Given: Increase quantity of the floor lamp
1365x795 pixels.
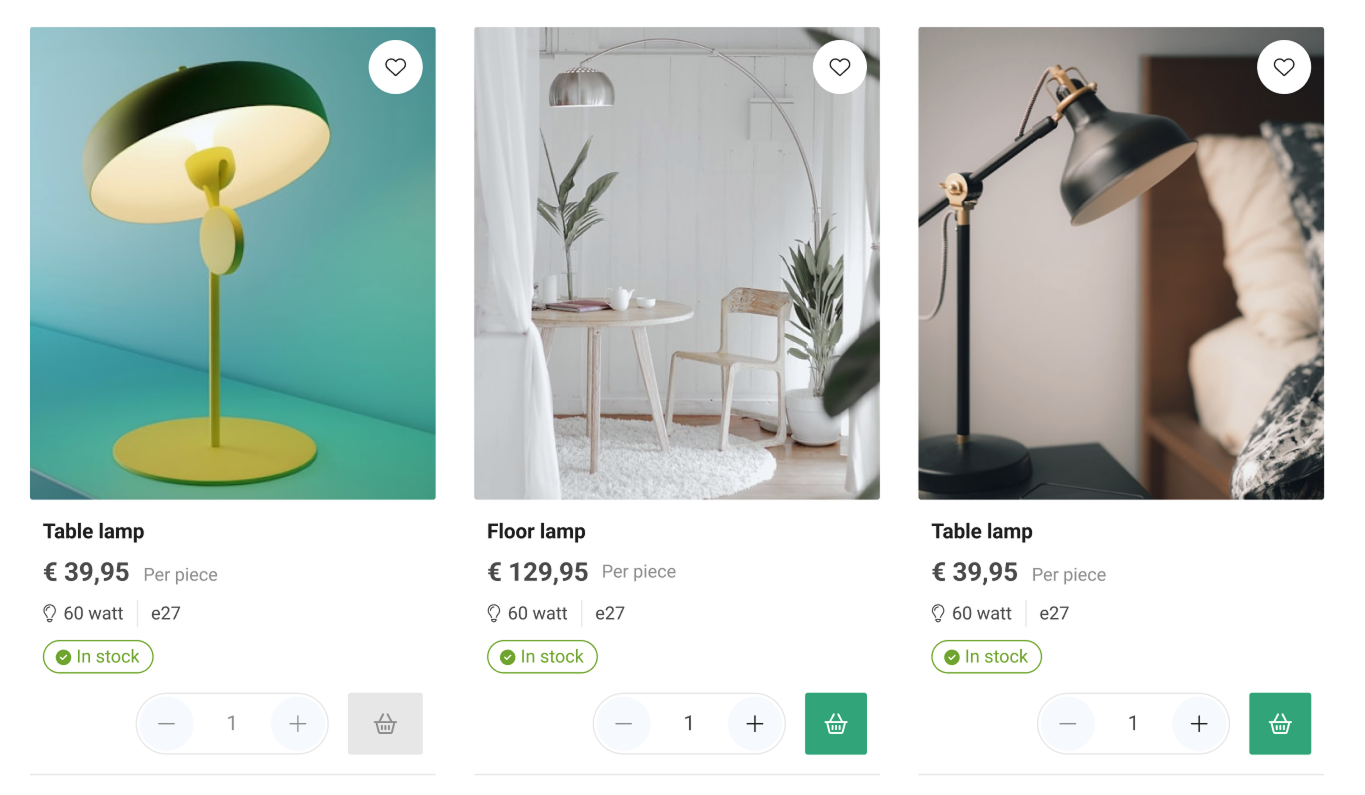Looking at the screenshot, I should (x=755, y=723).
